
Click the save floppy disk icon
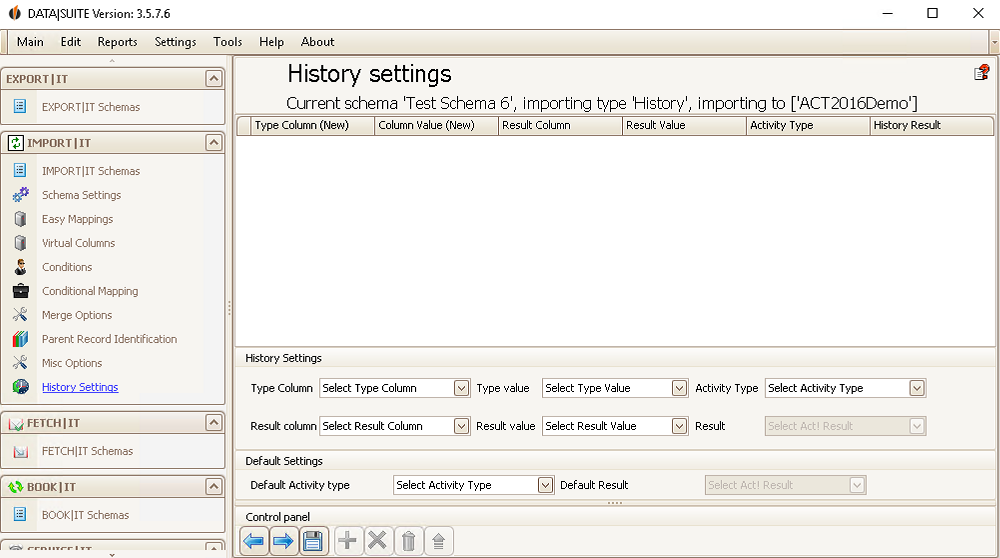[x=312, y=541]
